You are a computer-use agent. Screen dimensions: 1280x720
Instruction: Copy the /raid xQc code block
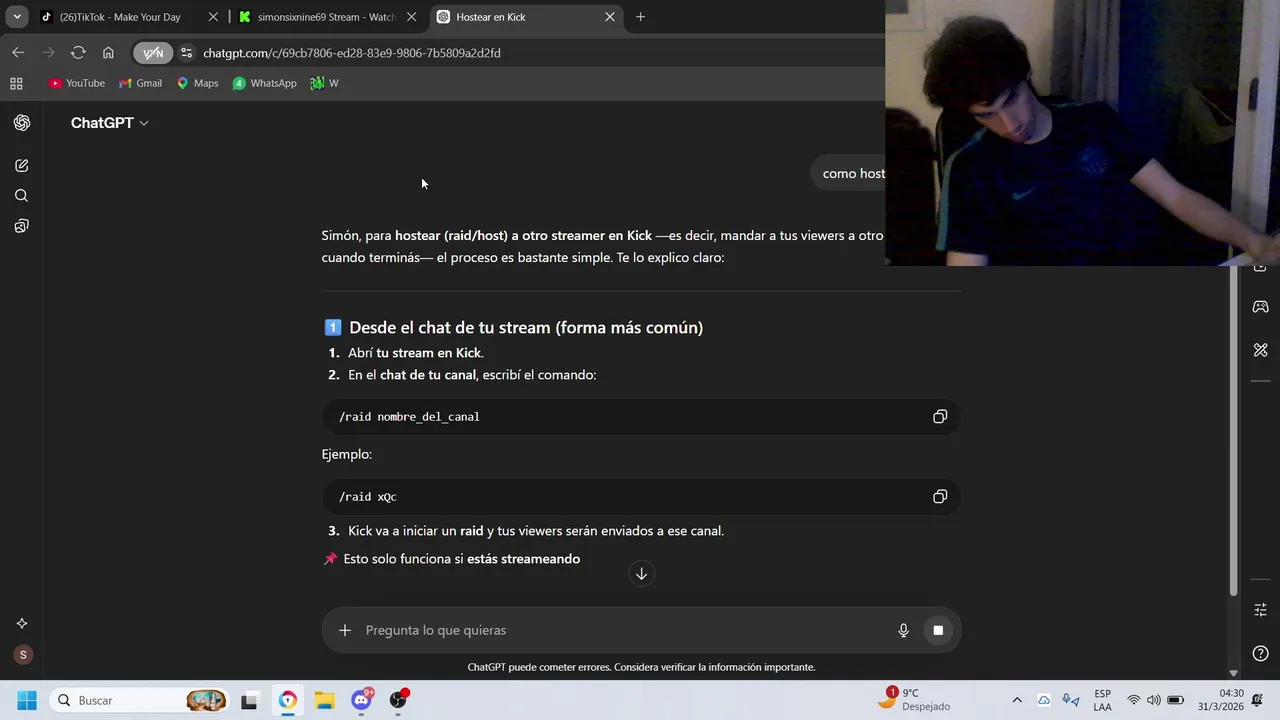940,497
